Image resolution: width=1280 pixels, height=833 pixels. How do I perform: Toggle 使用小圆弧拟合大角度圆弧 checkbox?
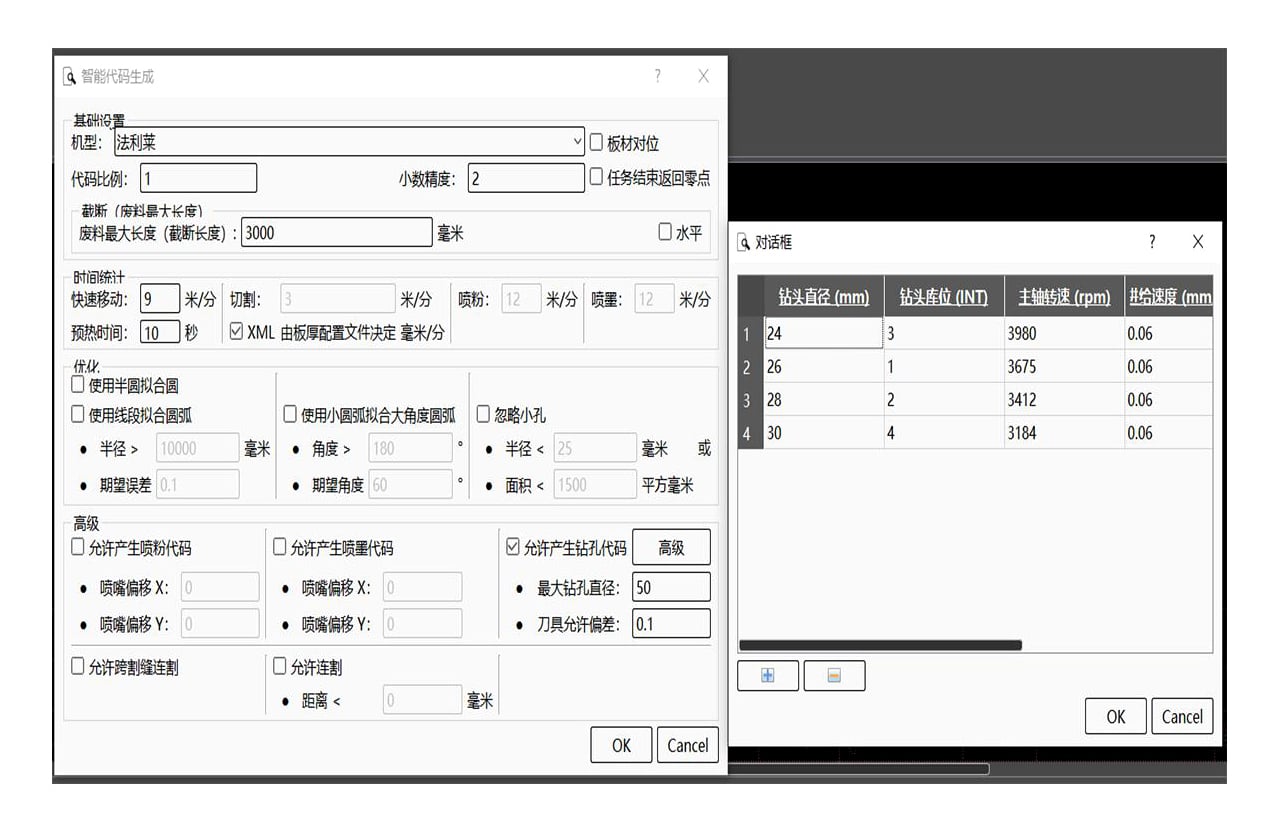pyautogui.click(x=290, y=414)
